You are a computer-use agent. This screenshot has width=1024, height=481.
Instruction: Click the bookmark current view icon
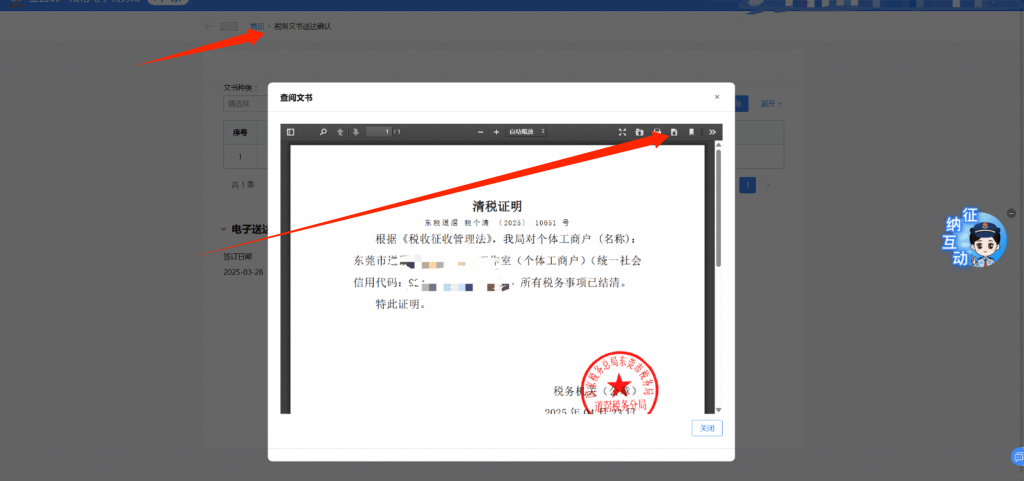click(691, 132)
